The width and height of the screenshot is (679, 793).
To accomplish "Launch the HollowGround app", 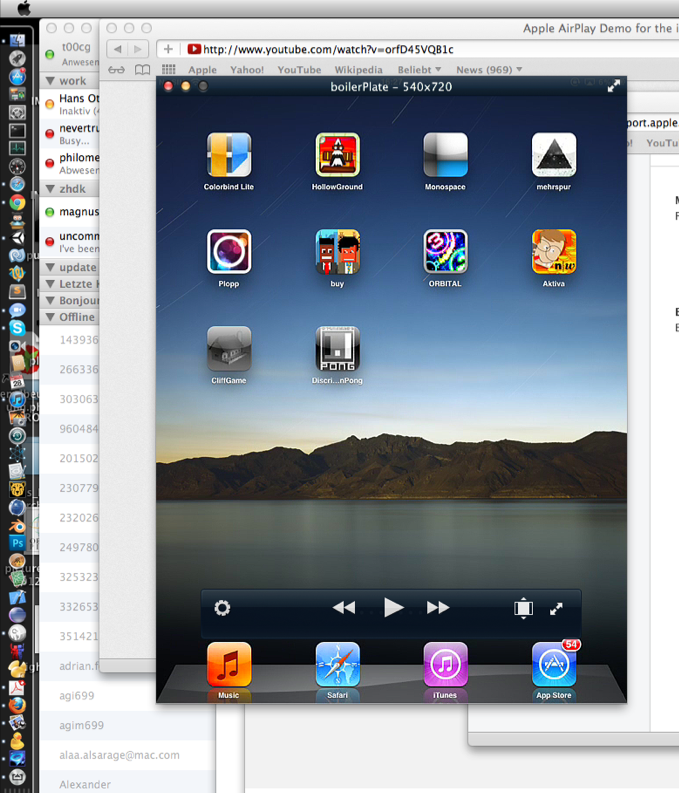I will click(337, 155).
